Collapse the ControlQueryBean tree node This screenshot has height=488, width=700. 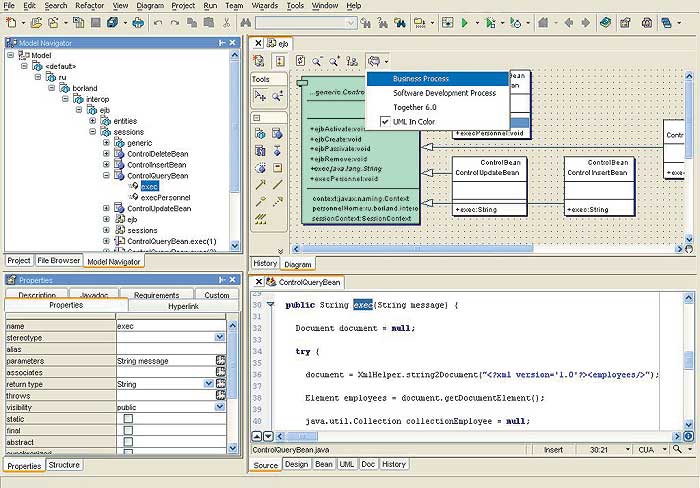coord(106,175)
